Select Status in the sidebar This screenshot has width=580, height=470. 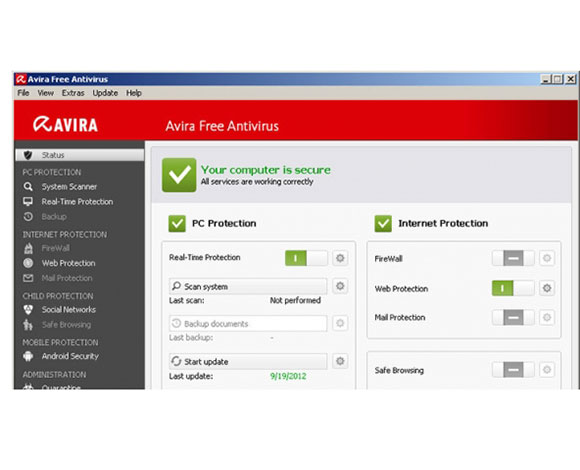[x=80, y=155]
